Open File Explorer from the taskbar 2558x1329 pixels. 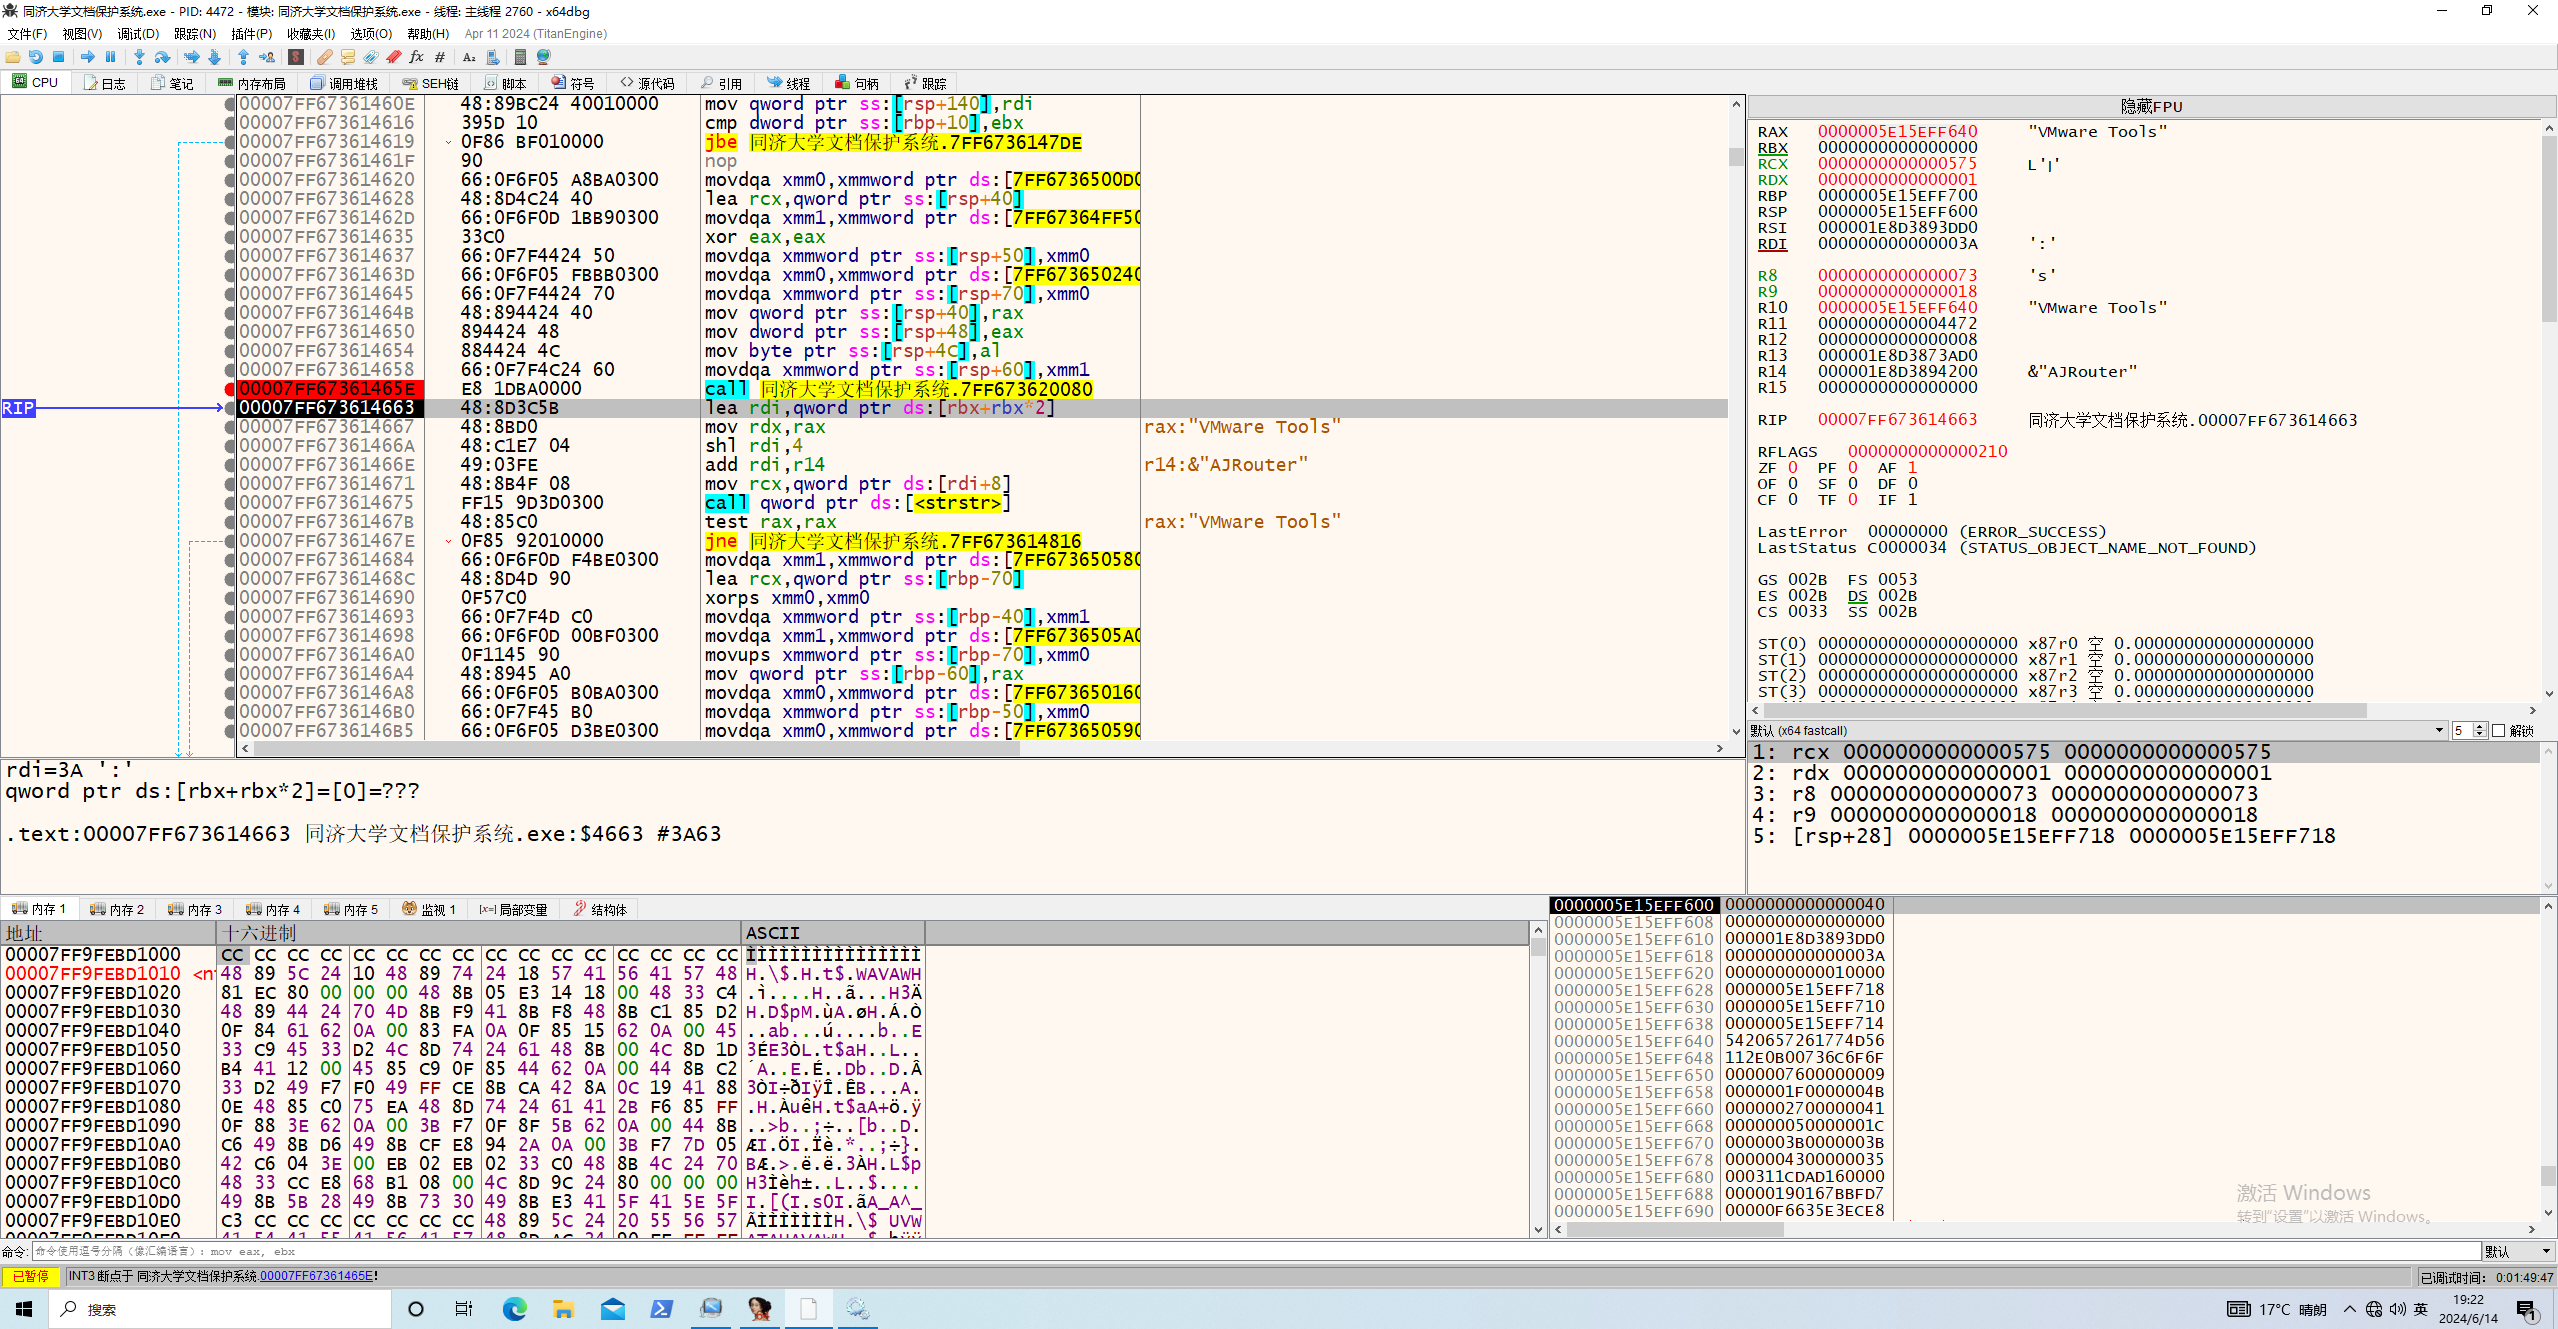pos(563,1308)
